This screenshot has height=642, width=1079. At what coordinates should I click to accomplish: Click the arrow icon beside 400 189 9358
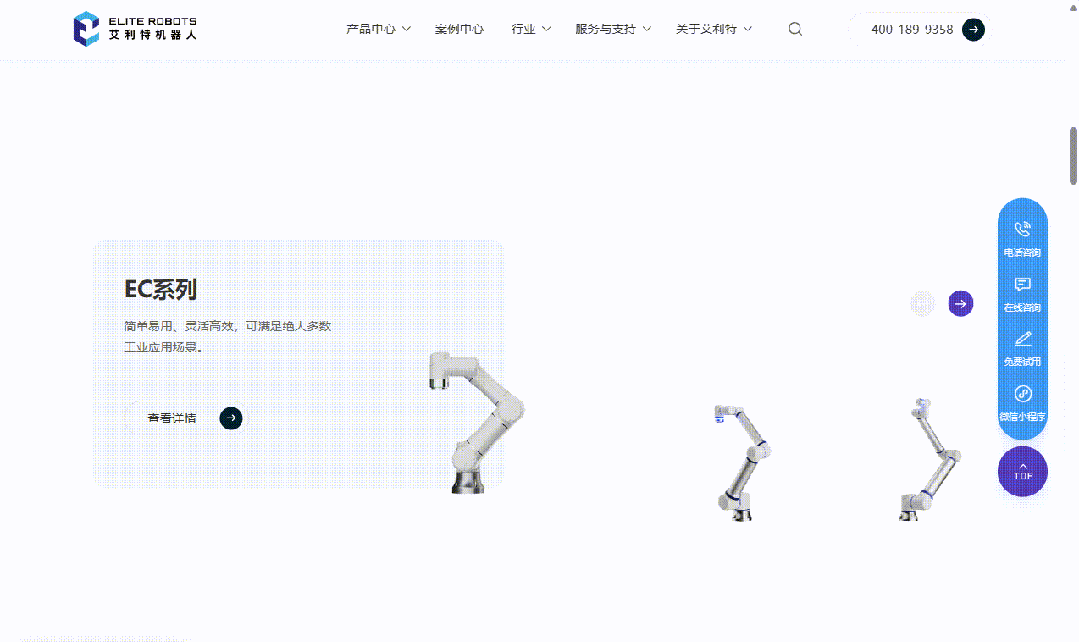(972, 30)
